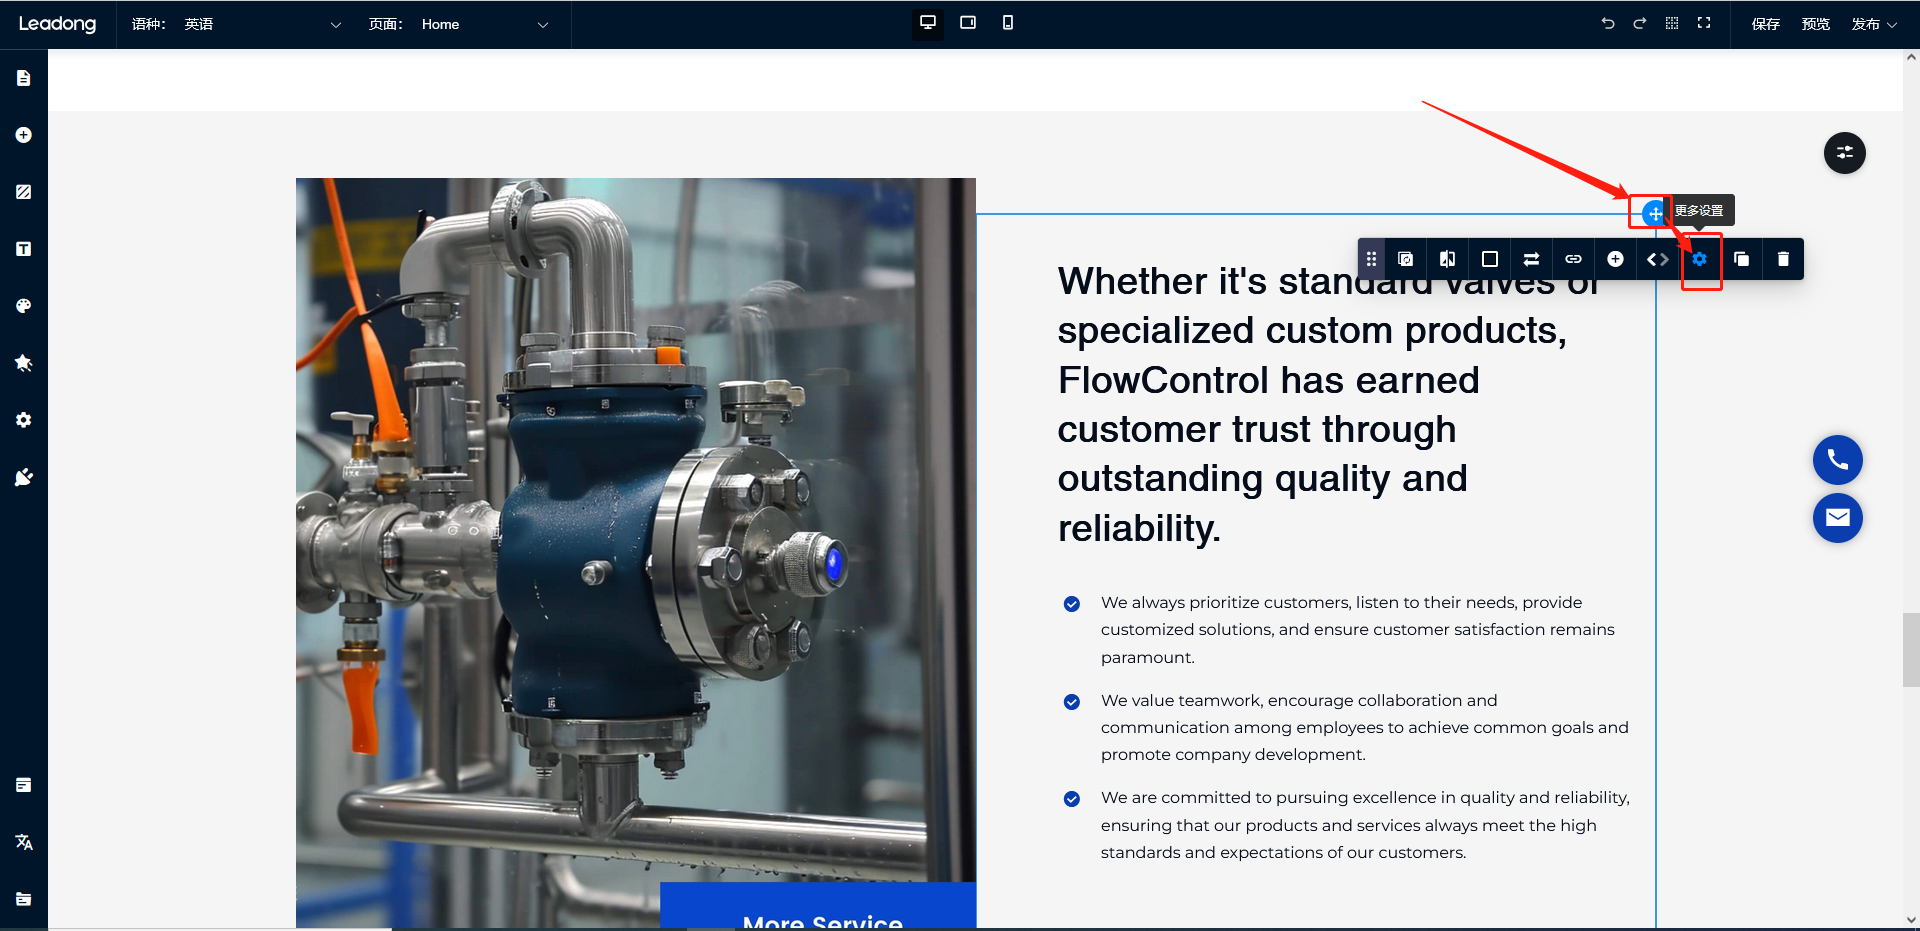Click the chain link icon in toolbar
This screenshot has height=931, width=1920.
[1573, 259]
